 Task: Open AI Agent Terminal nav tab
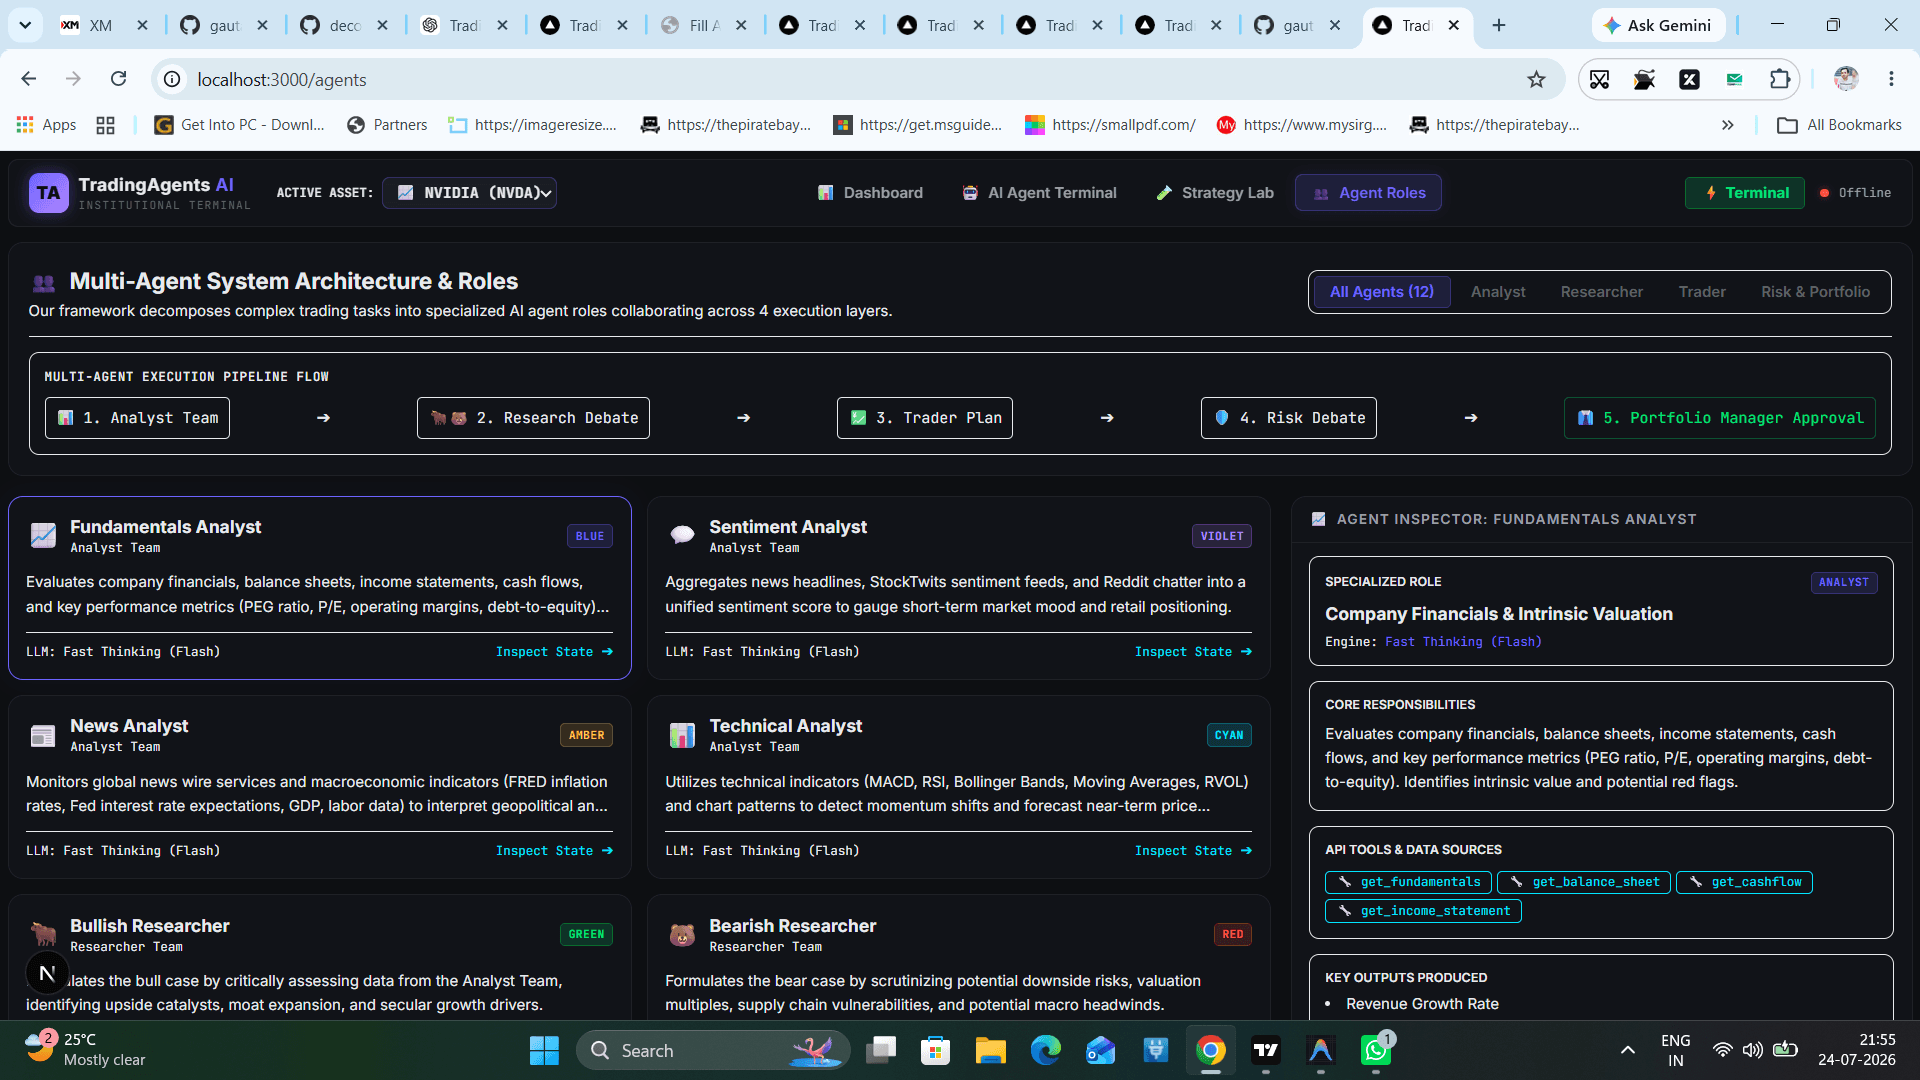pyautogui.click(x=1039, y=193)
